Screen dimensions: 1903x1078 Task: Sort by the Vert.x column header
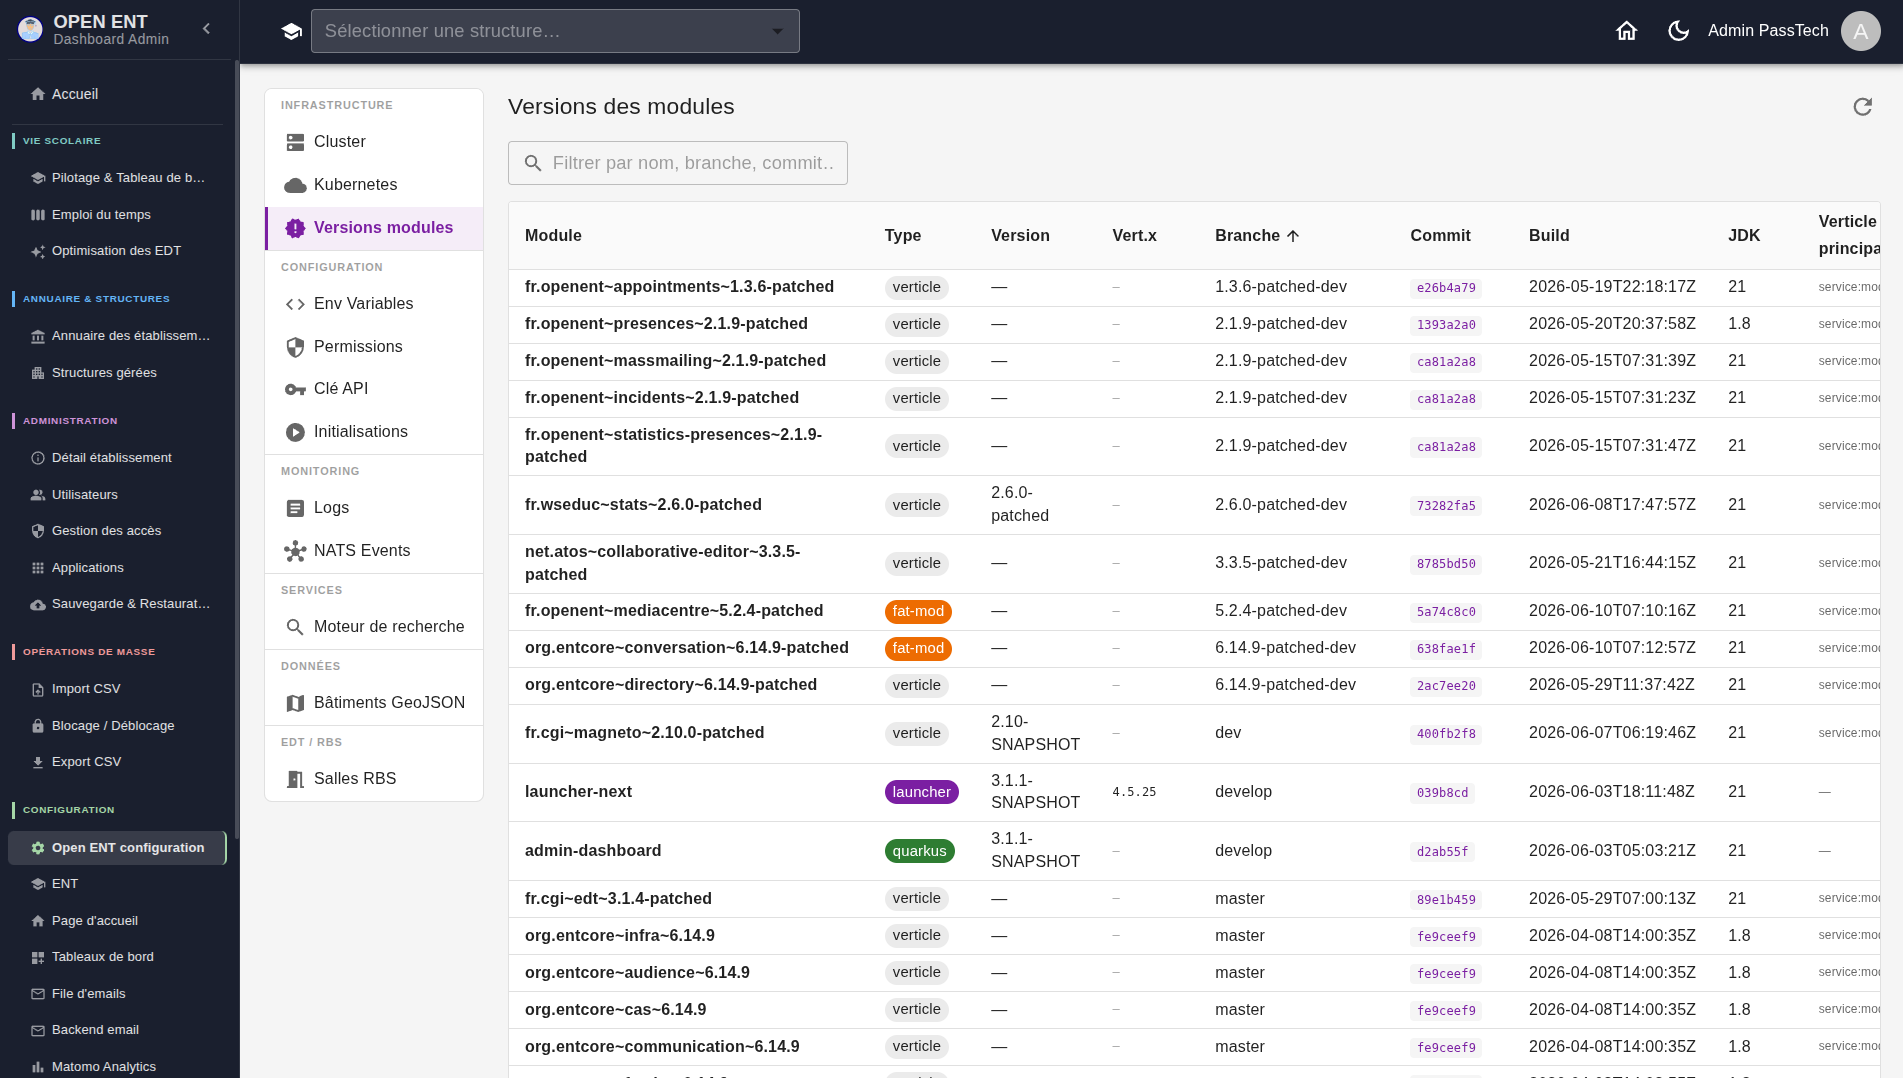pyautogui.click(x=1134, y=236)
